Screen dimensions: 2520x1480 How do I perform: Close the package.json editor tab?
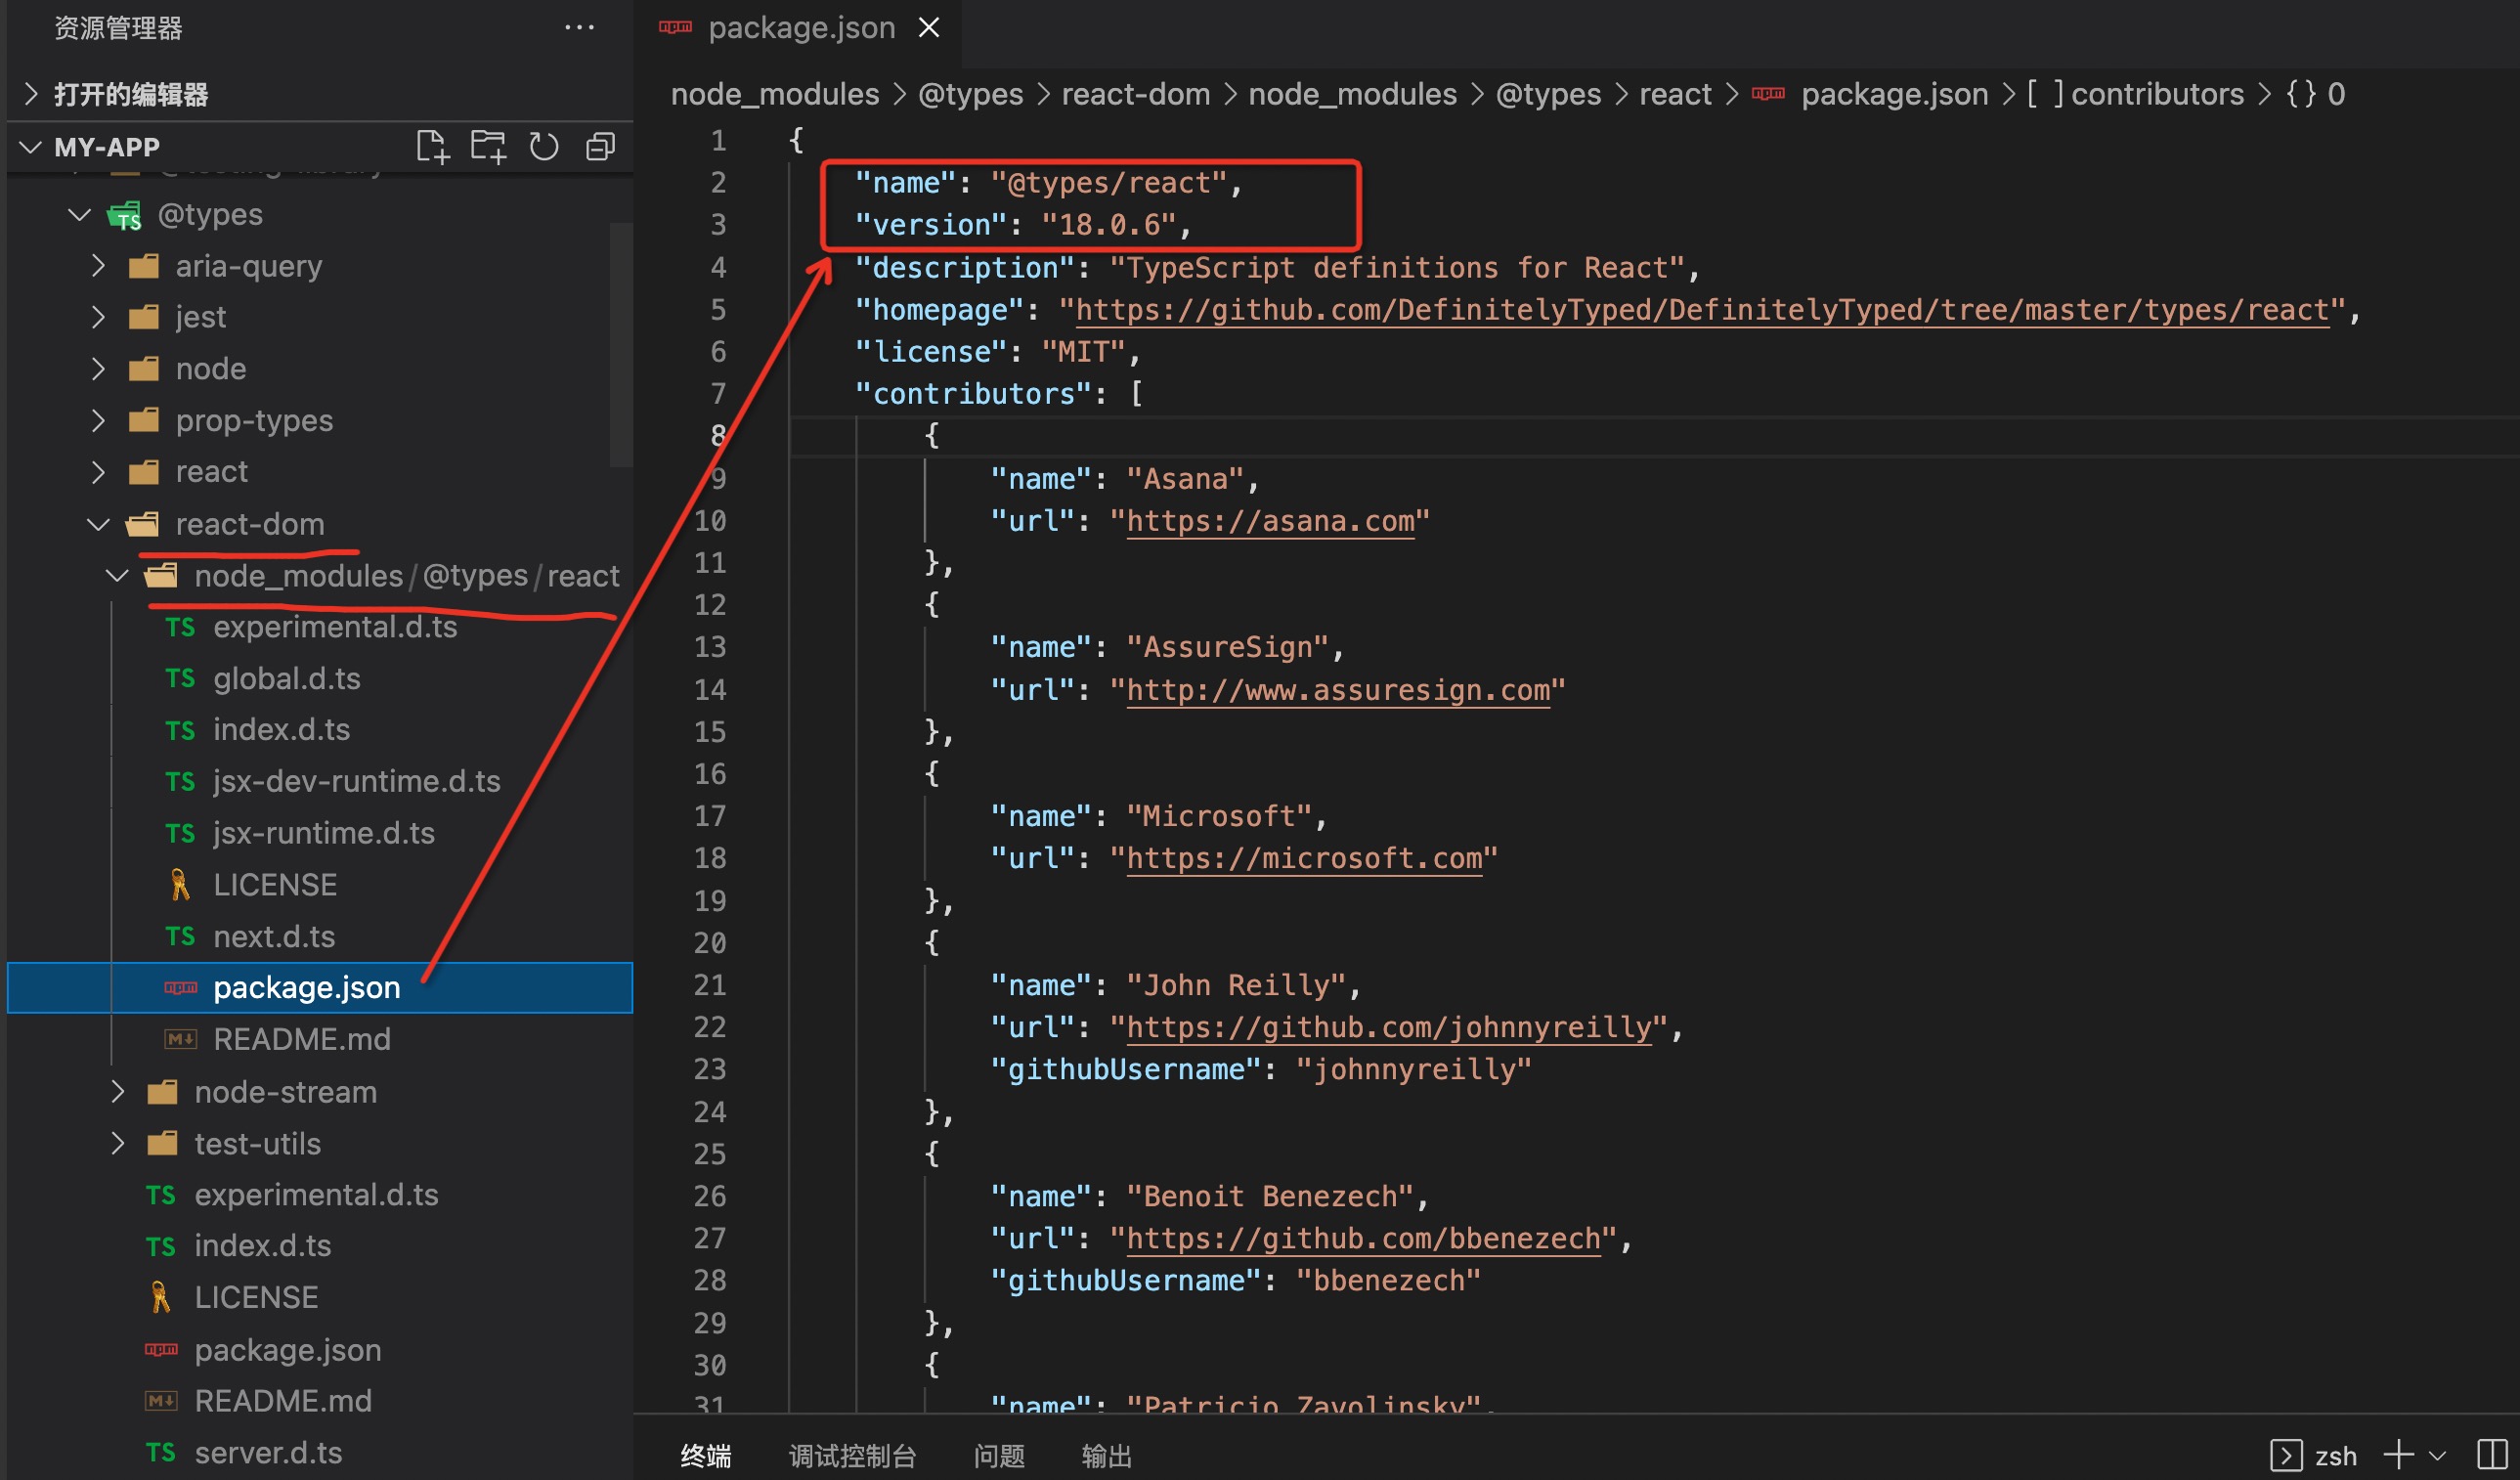pos(928,28)
